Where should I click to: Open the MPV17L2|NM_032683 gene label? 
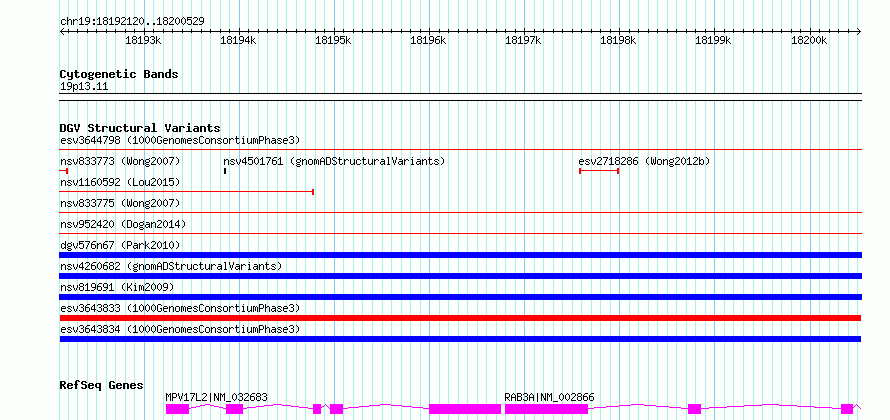coord(216,397)
